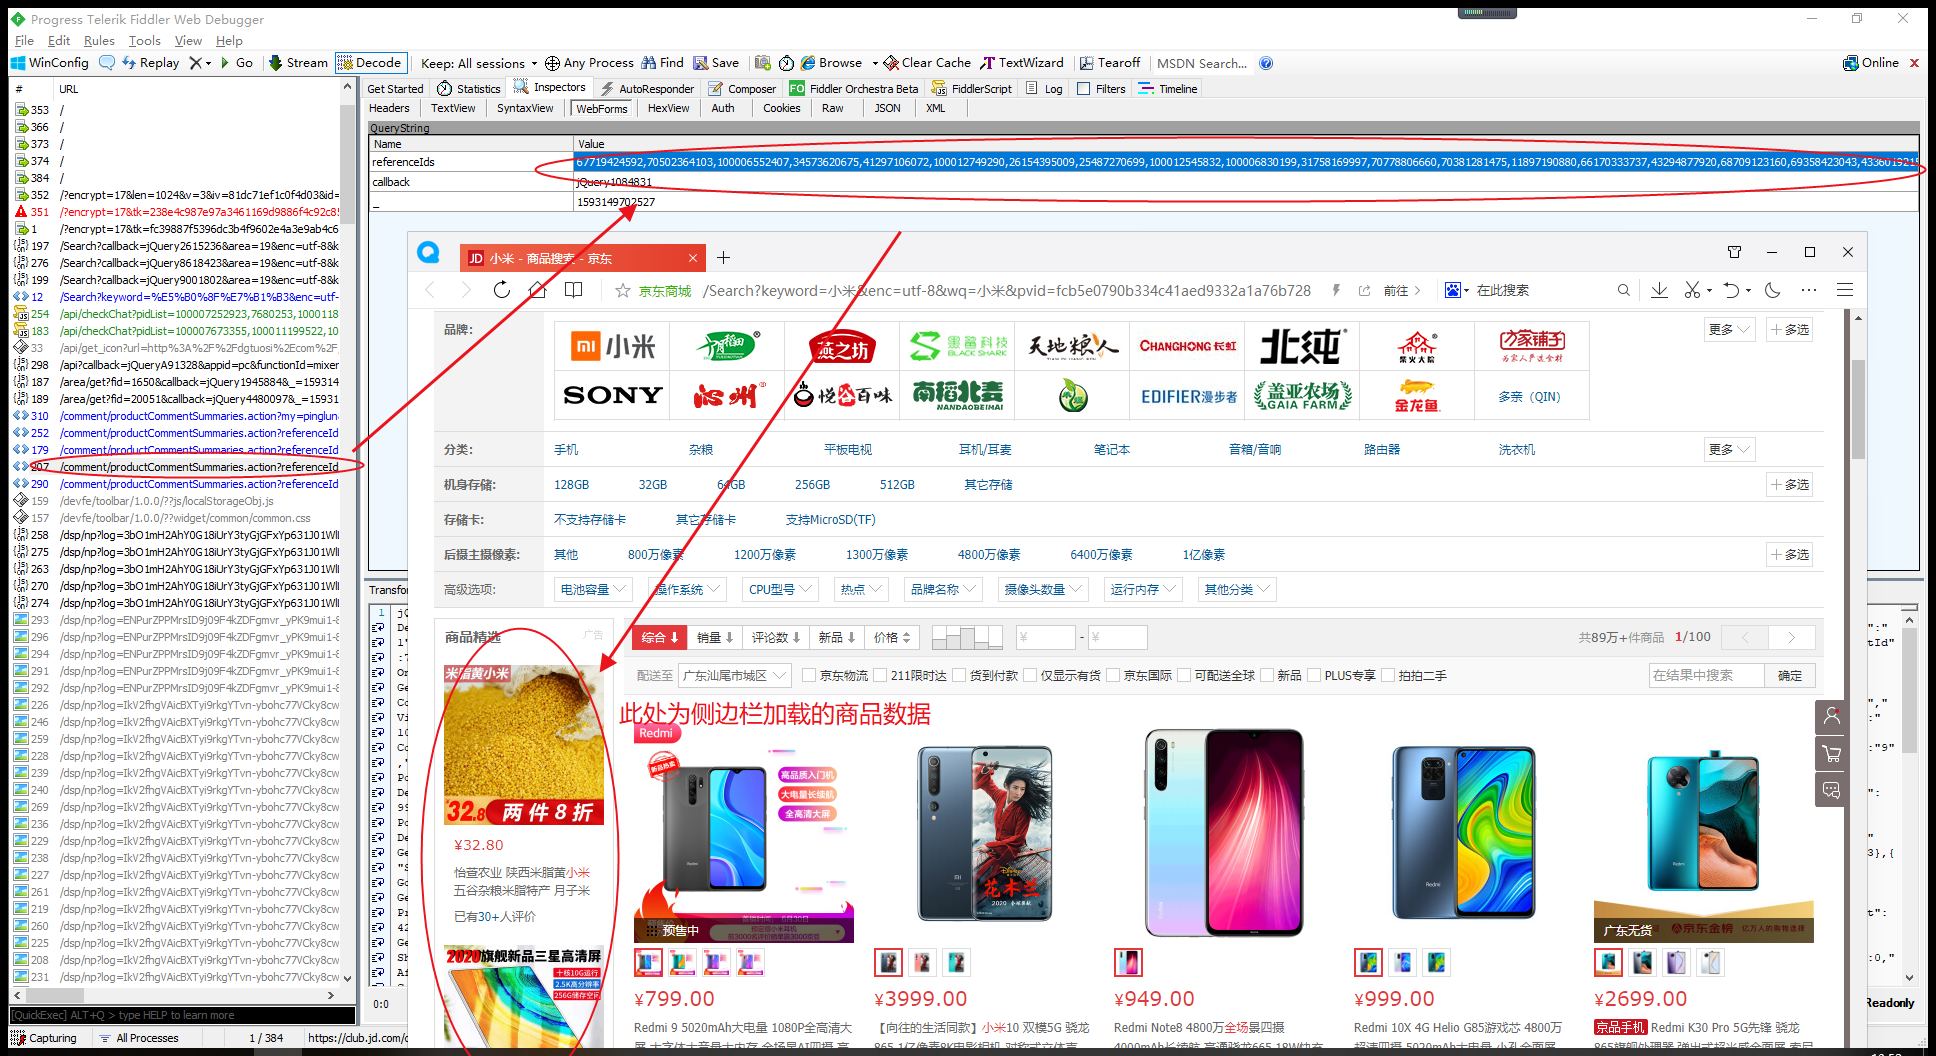Click Replay in the Fiddler toolbar
This screenshot has height=1056, width=1936.
[x=151, y=62]
